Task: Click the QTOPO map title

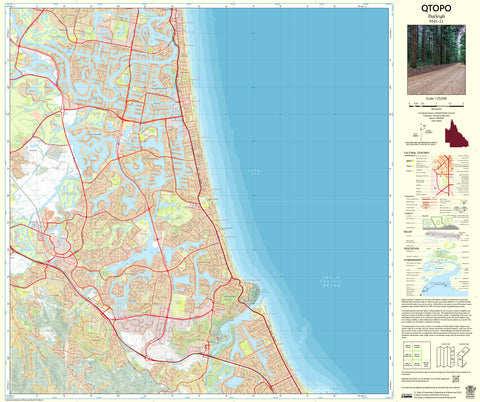Action: tap(436, 8)
